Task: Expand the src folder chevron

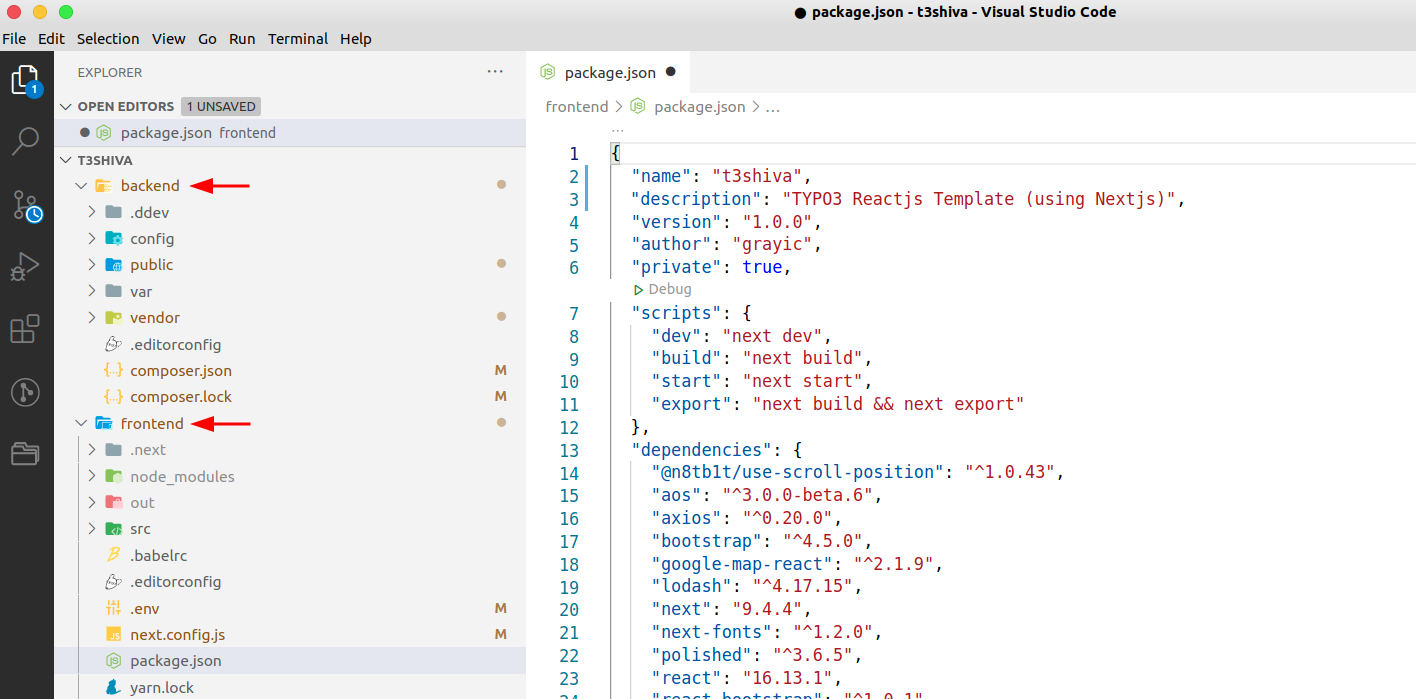Action: 92,529
